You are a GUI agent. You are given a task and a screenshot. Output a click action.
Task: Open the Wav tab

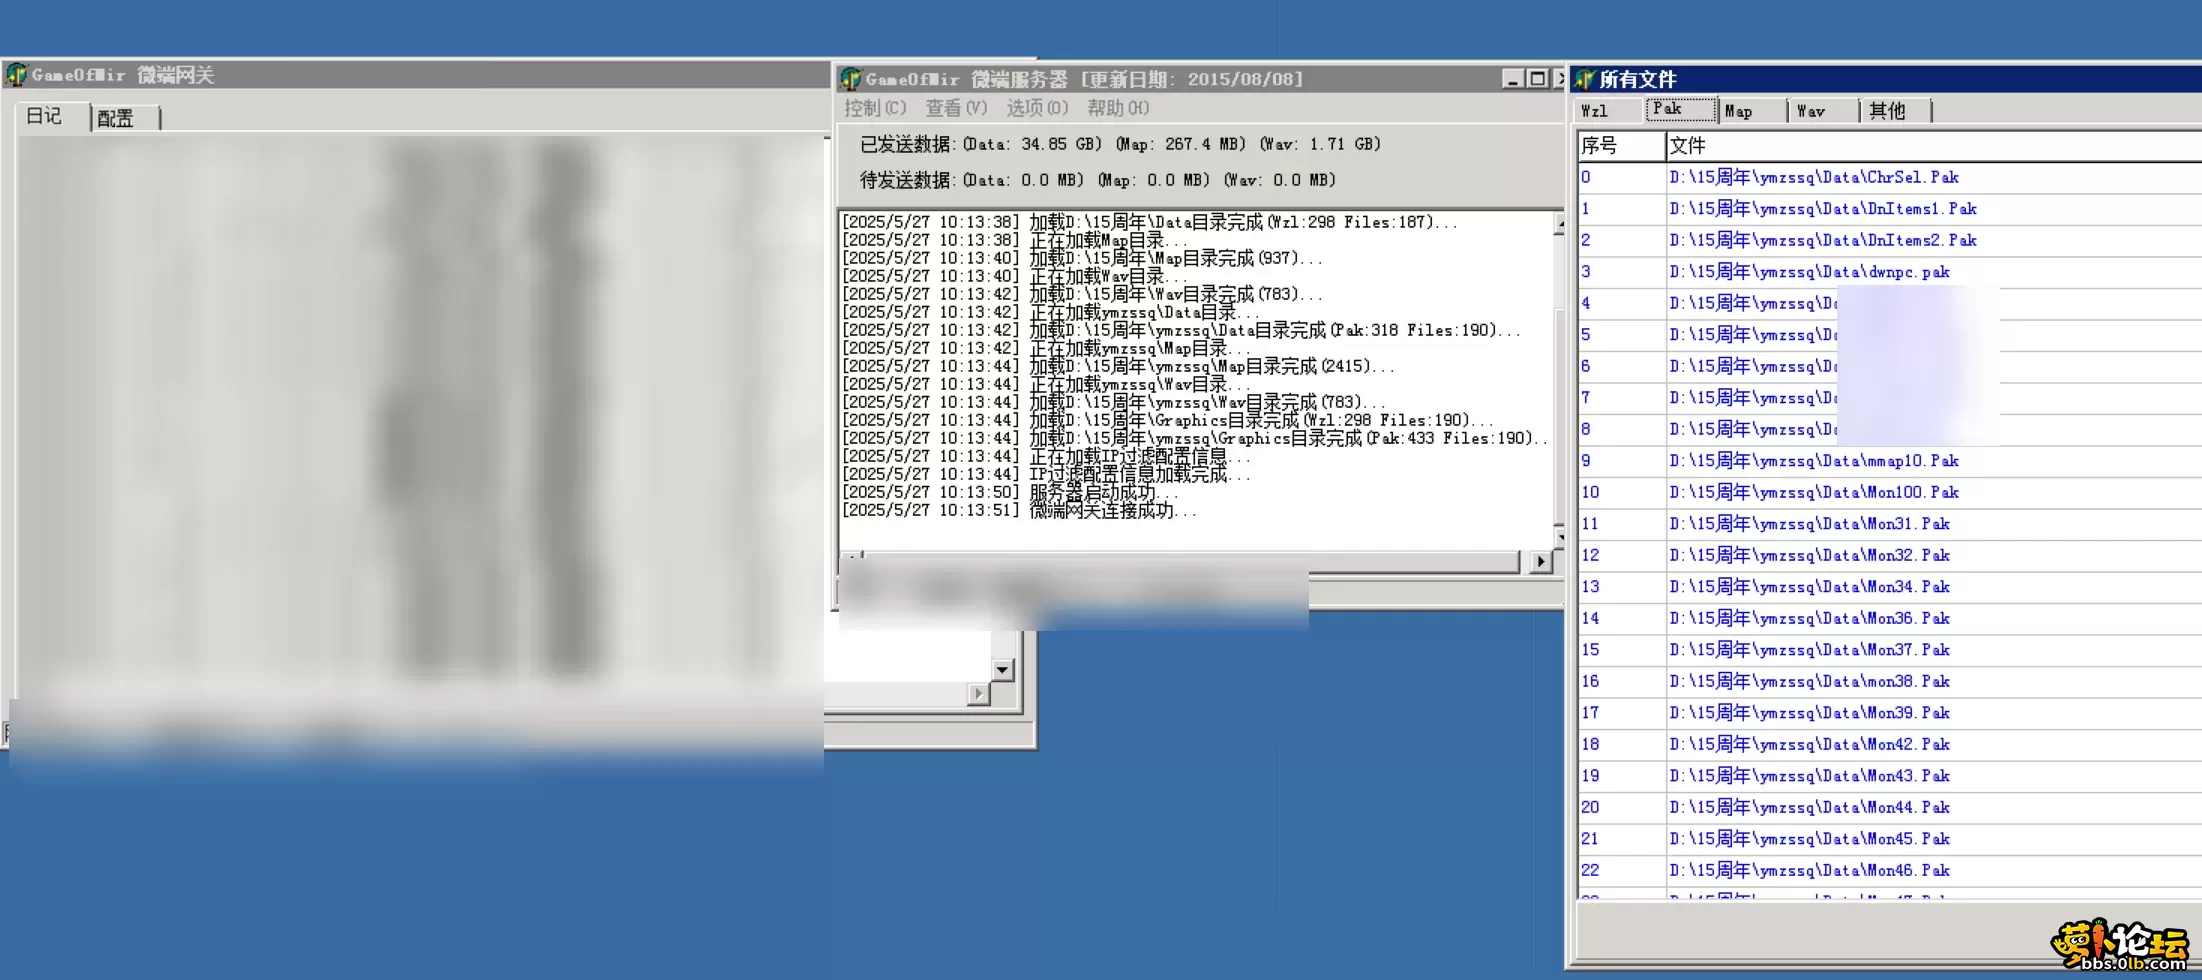coord(1824,111)
